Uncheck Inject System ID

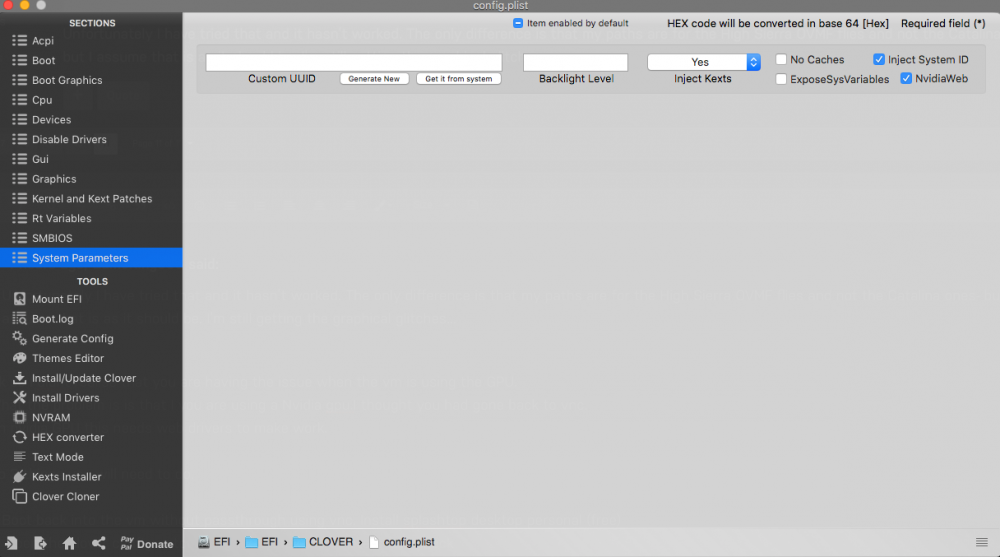click(879, 59)
